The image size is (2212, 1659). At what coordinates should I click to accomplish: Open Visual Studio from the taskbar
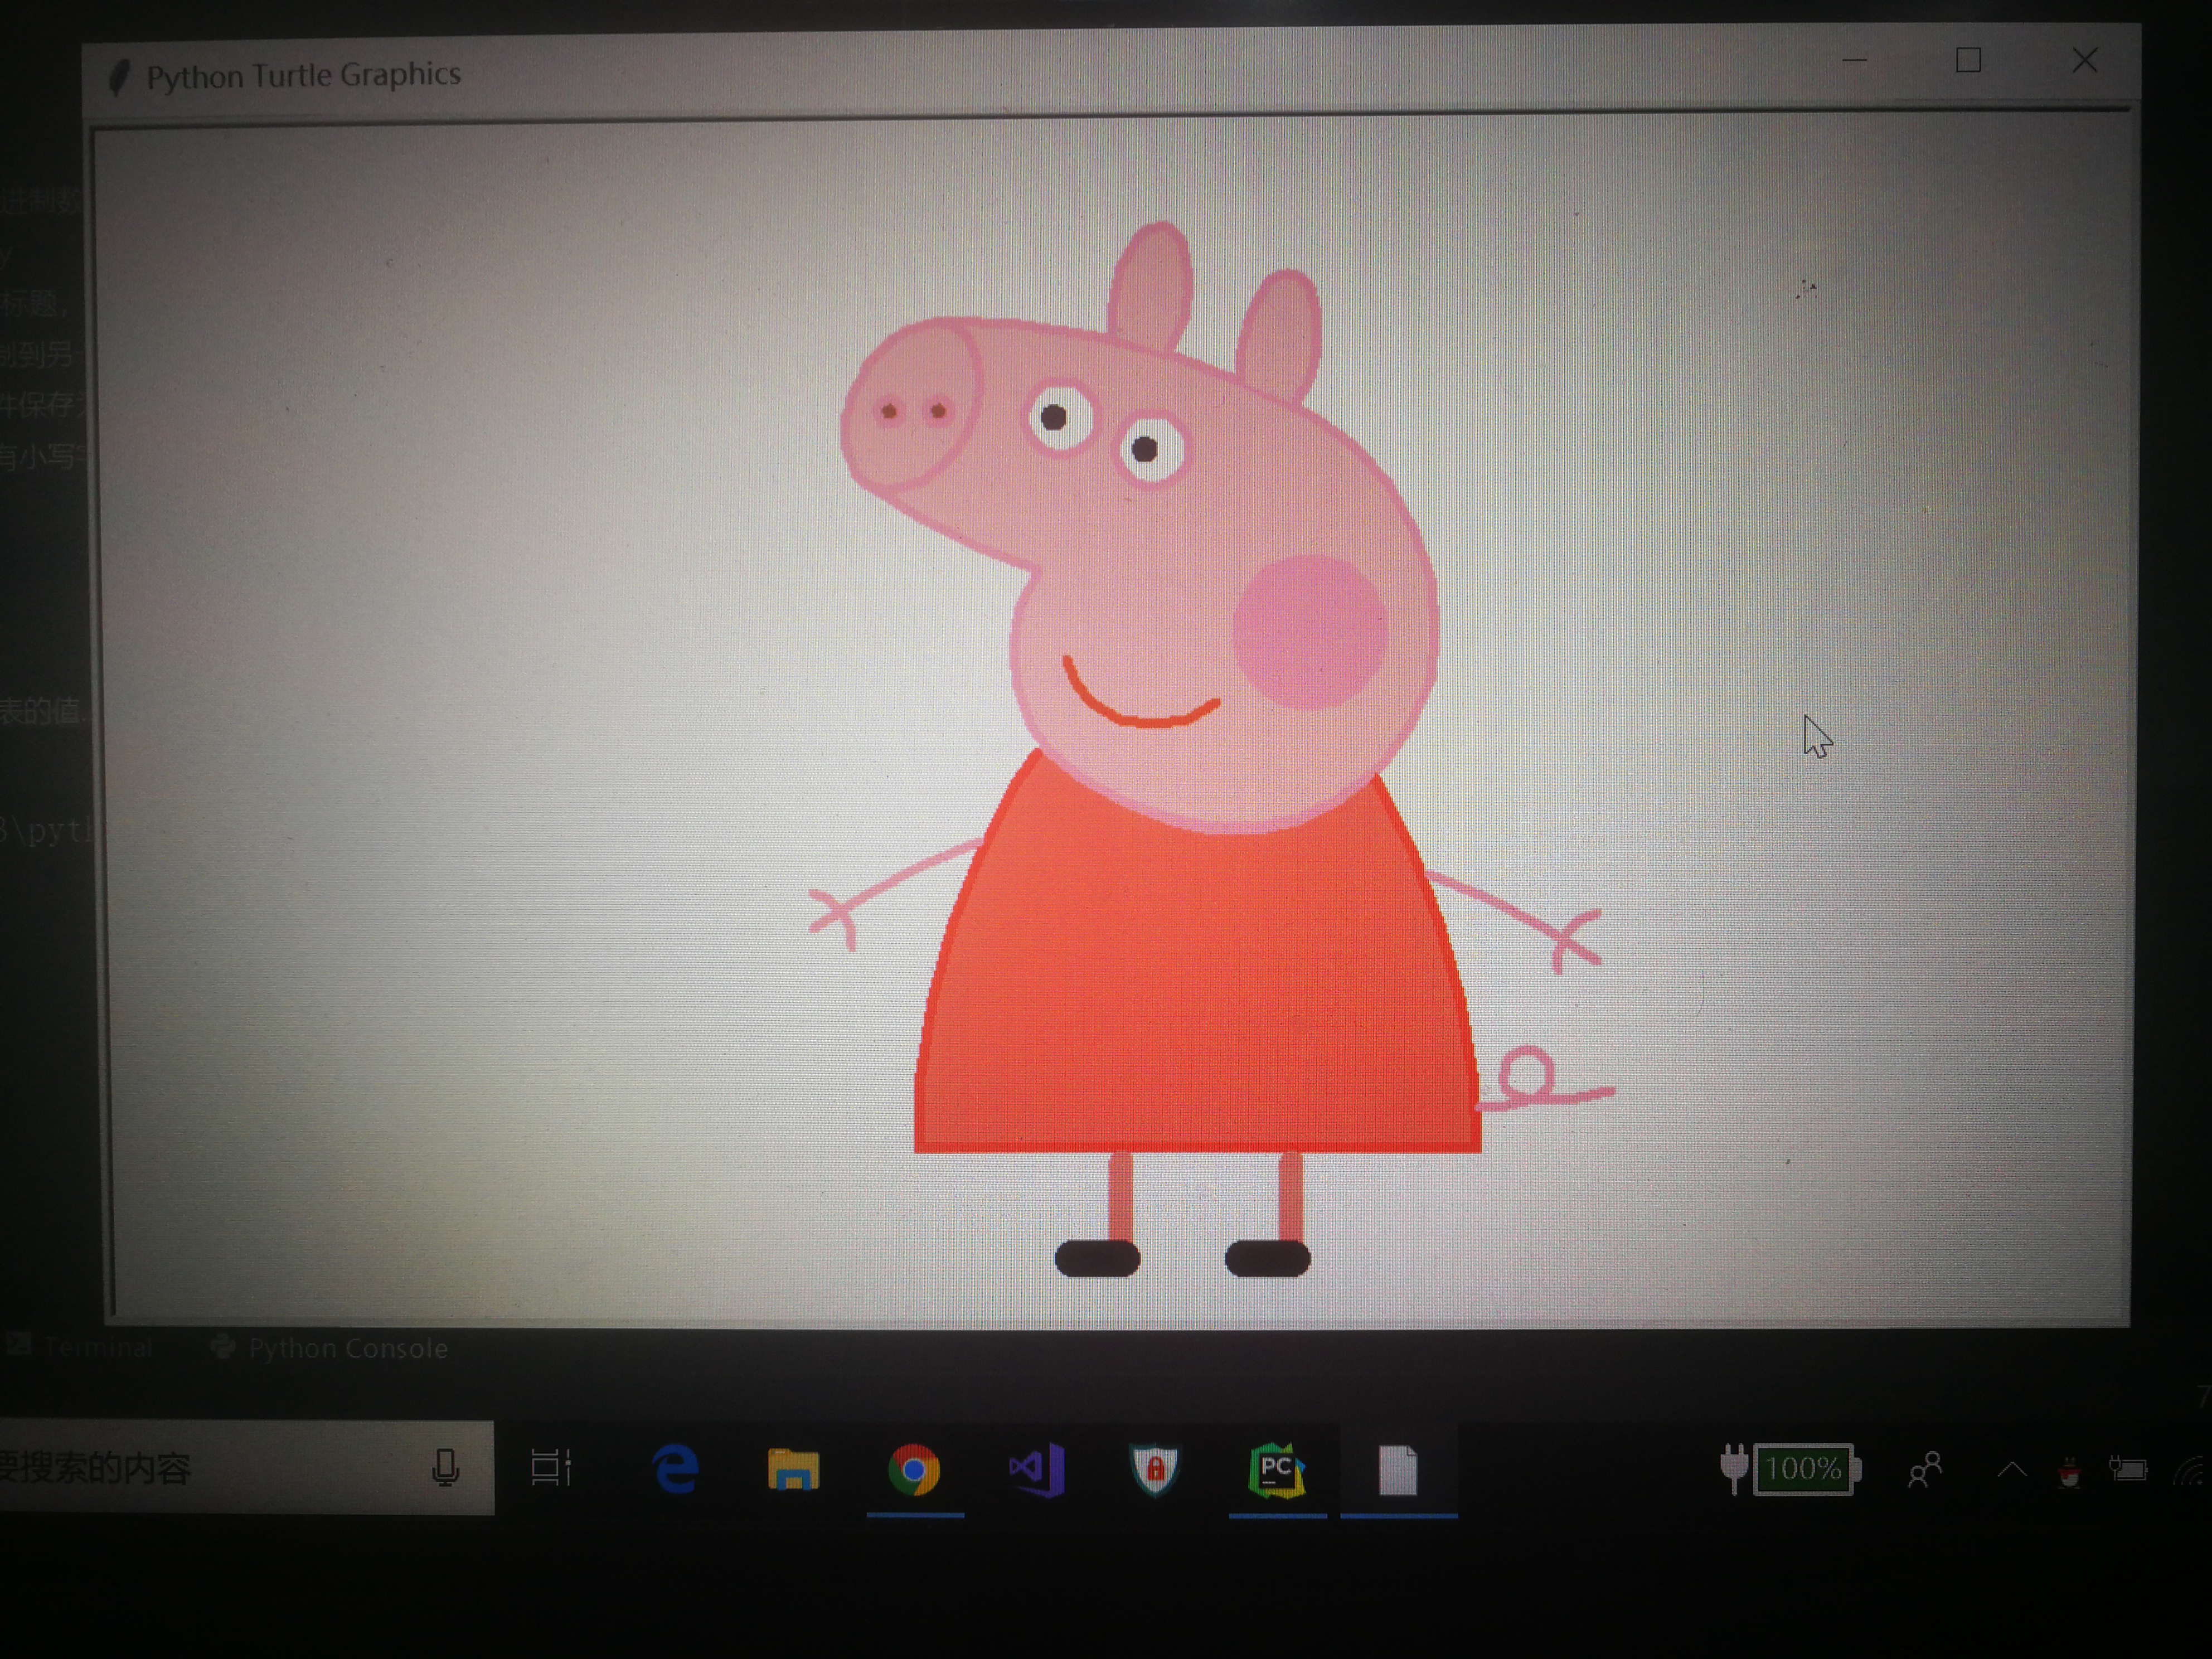point(1036,1470)
